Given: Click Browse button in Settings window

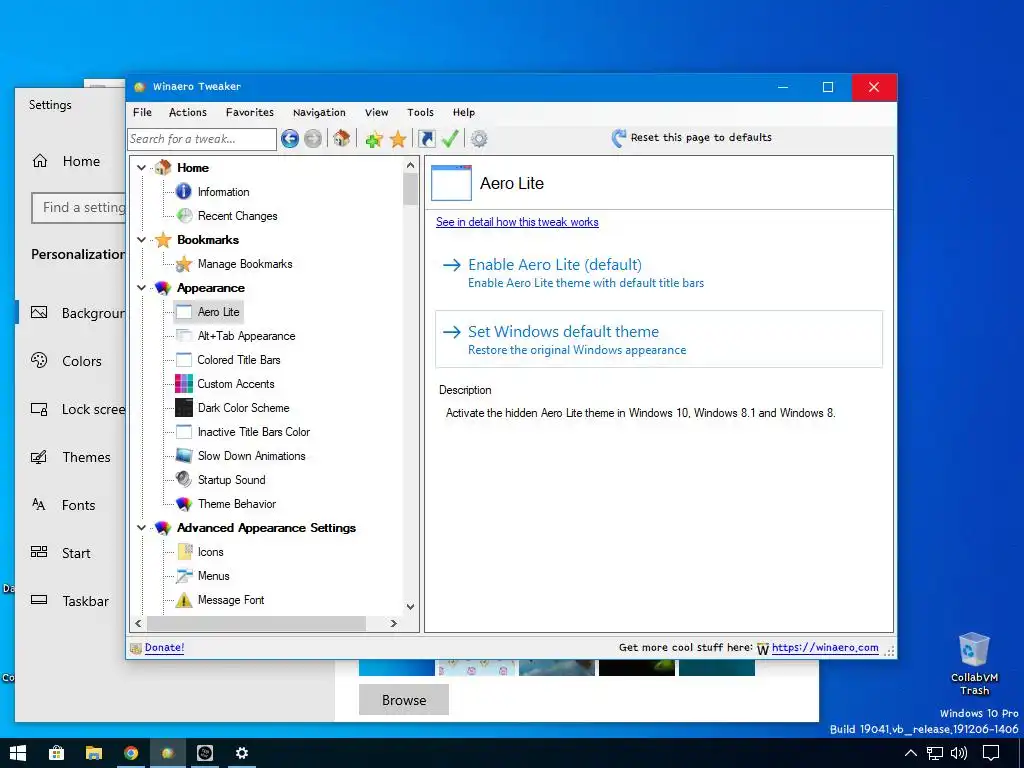Looking at the screenshot, I should pos(404,700).
